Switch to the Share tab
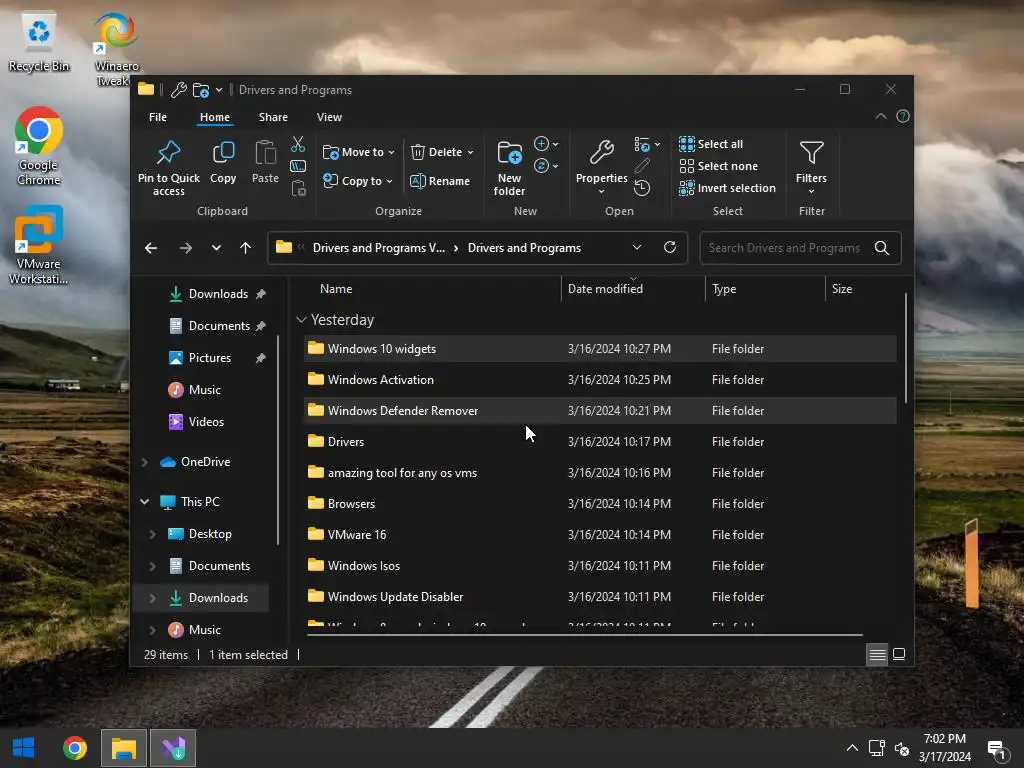The image size is (1024, 768). 273,117
